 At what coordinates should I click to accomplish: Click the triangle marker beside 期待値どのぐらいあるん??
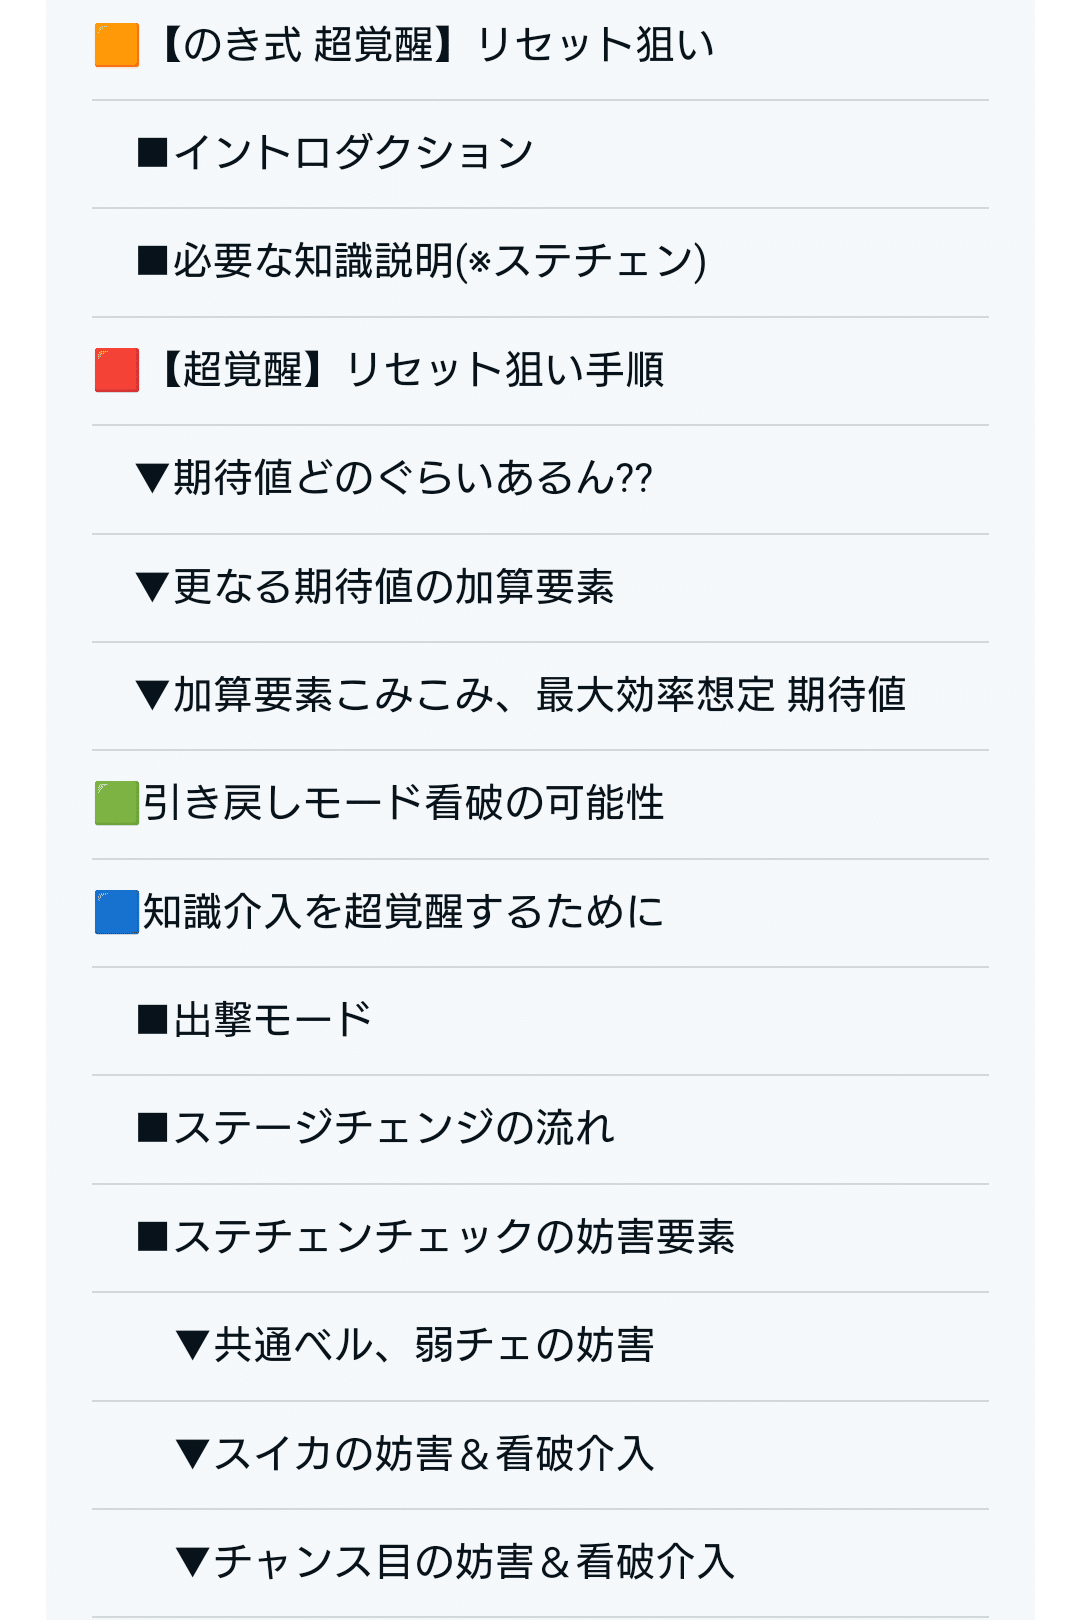tap(153, 479)
